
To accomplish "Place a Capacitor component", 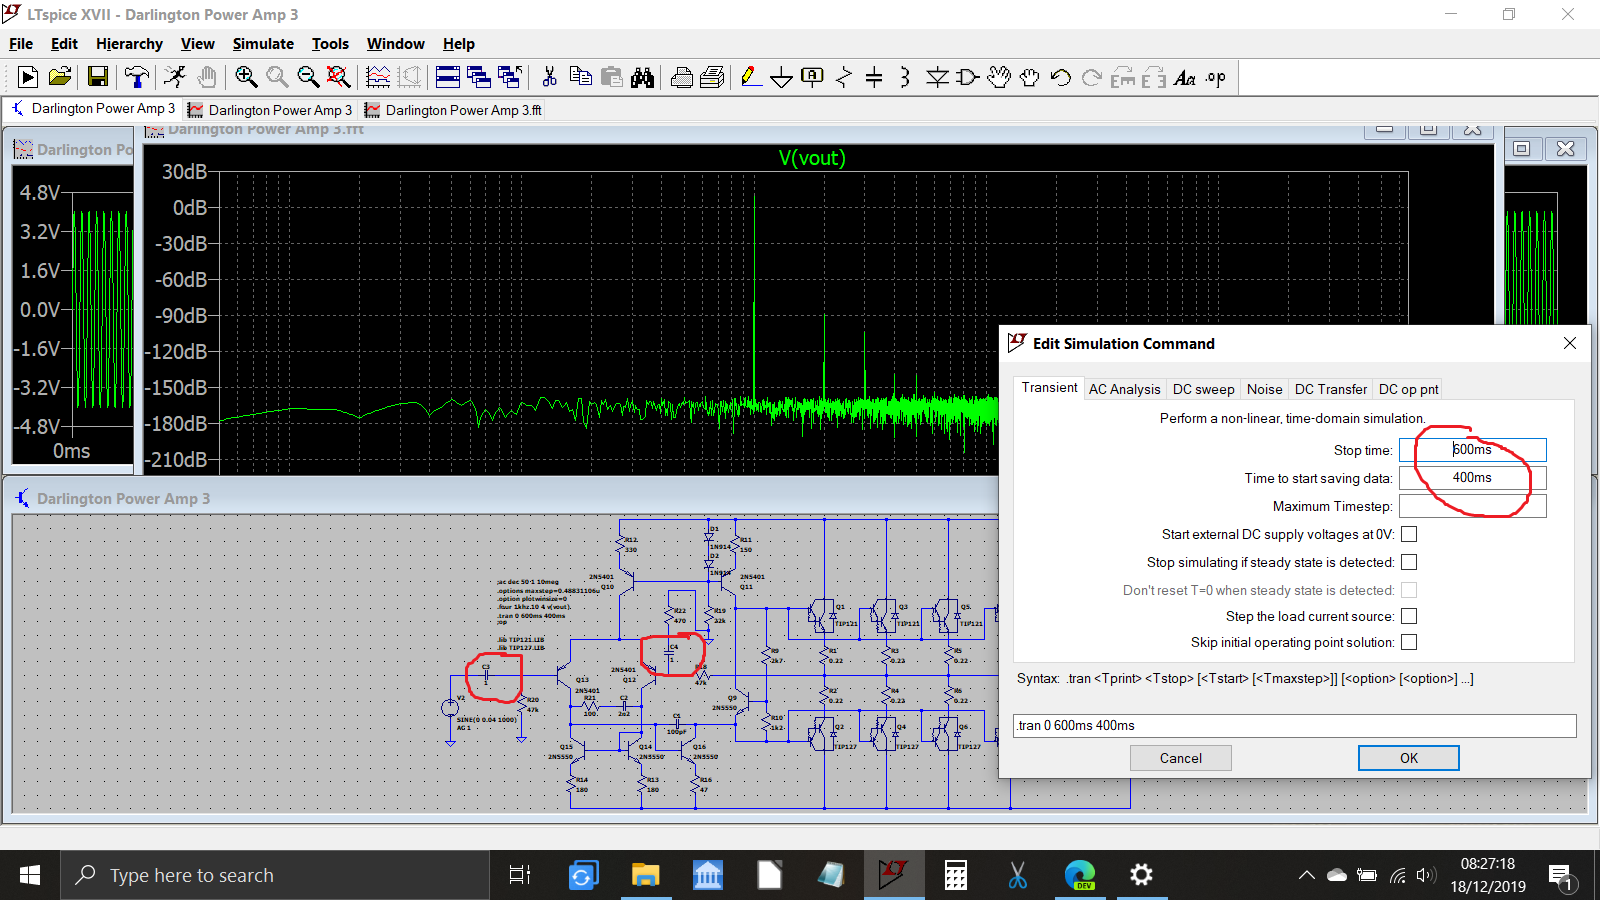I will pyautogui.click(x=874, y=77).
